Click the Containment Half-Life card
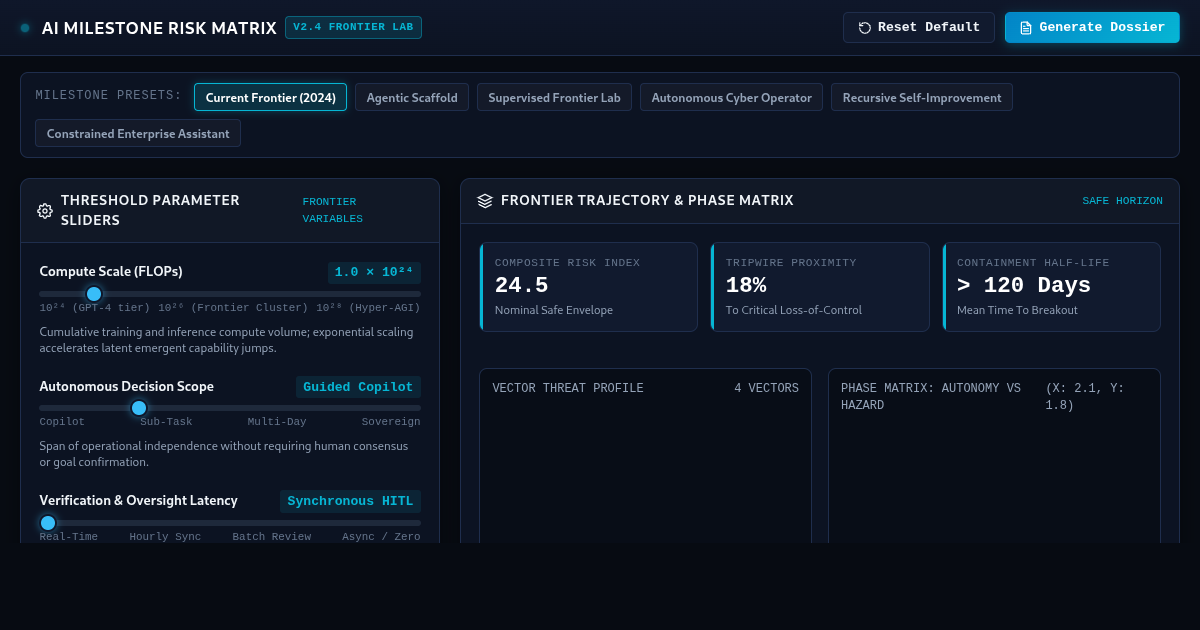This screenshot has width=1200, height=630. point(1051,287)
